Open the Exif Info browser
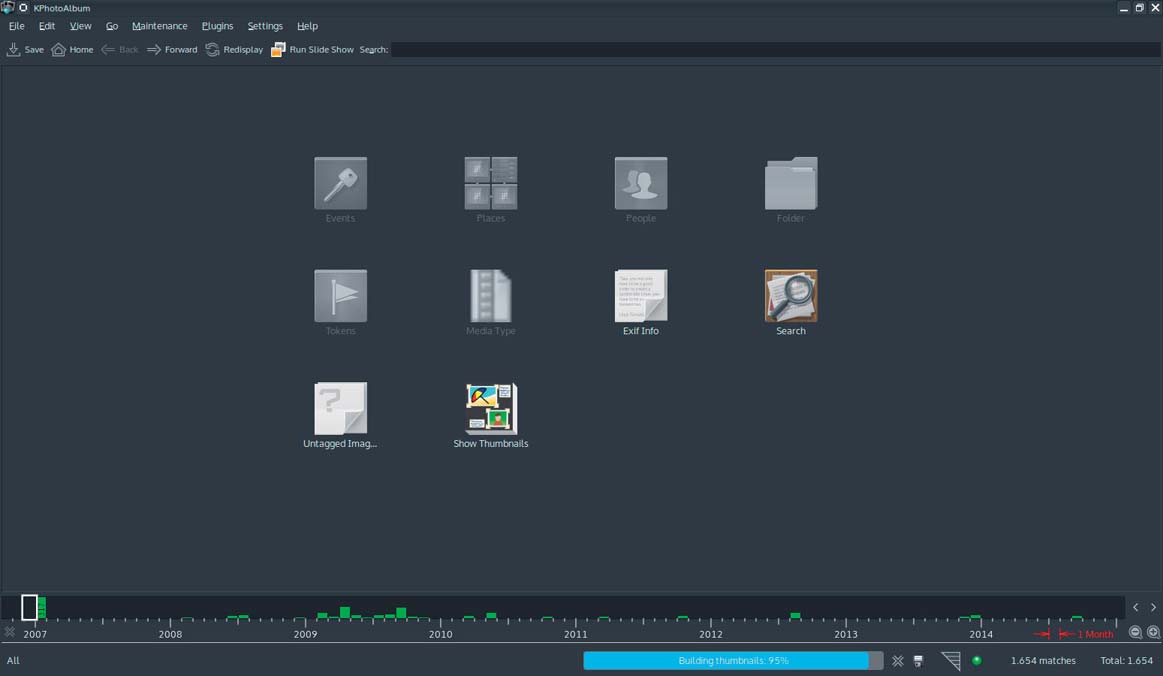 coord(641,303)
